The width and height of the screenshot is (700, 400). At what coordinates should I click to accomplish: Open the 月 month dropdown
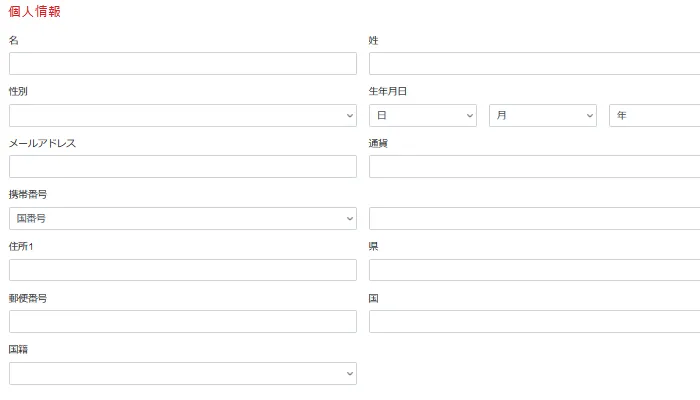coord(542,116)
